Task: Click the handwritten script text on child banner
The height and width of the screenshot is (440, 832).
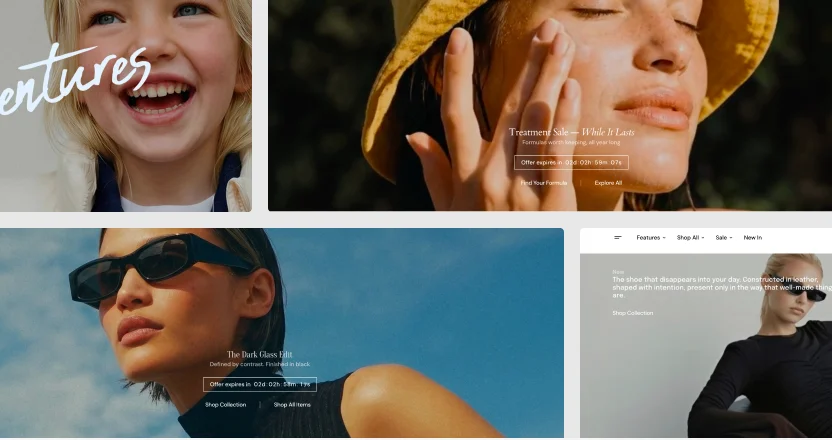Action: pyautogui.click(x=74, y=79)
